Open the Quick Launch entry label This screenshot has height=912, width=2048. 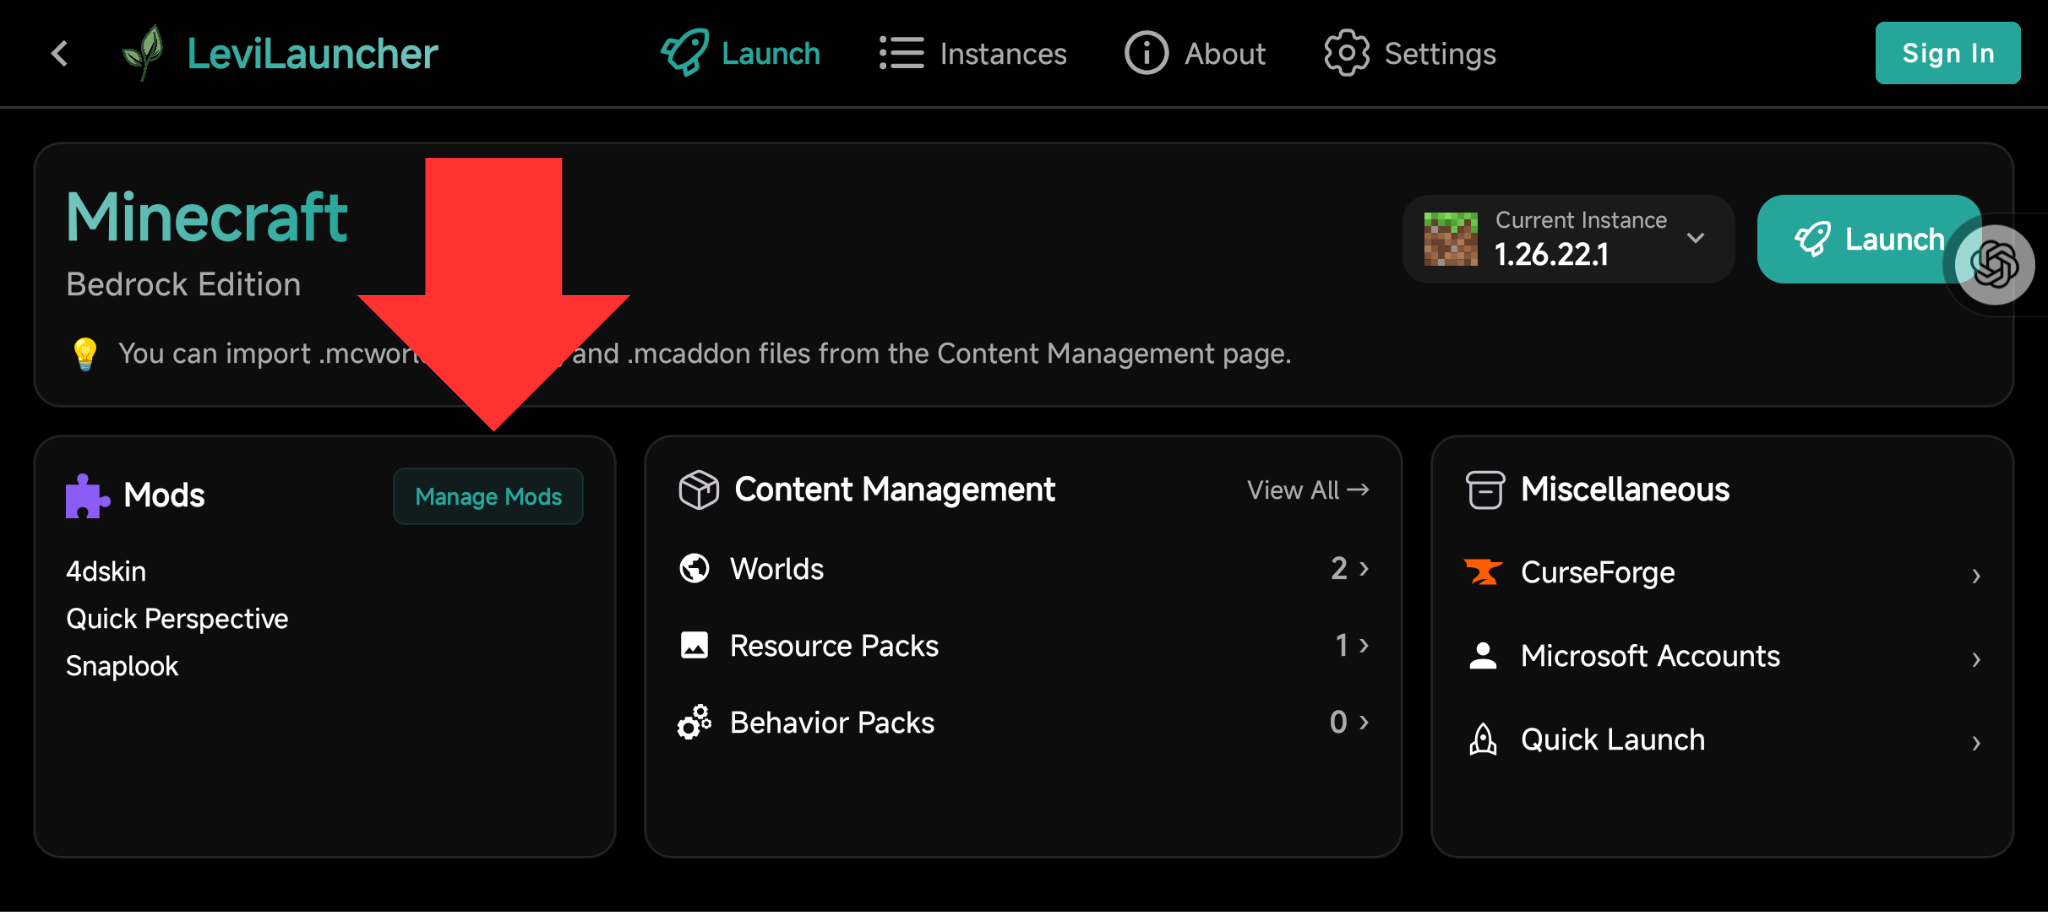click(1613, 740)
